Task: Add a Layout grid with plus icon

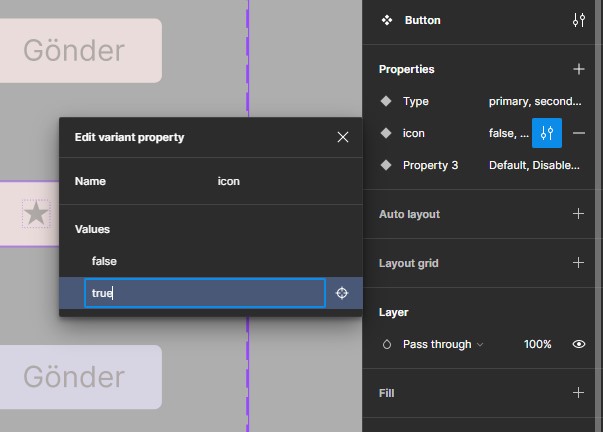Action: pyautogui.click(x=578, y=263)
